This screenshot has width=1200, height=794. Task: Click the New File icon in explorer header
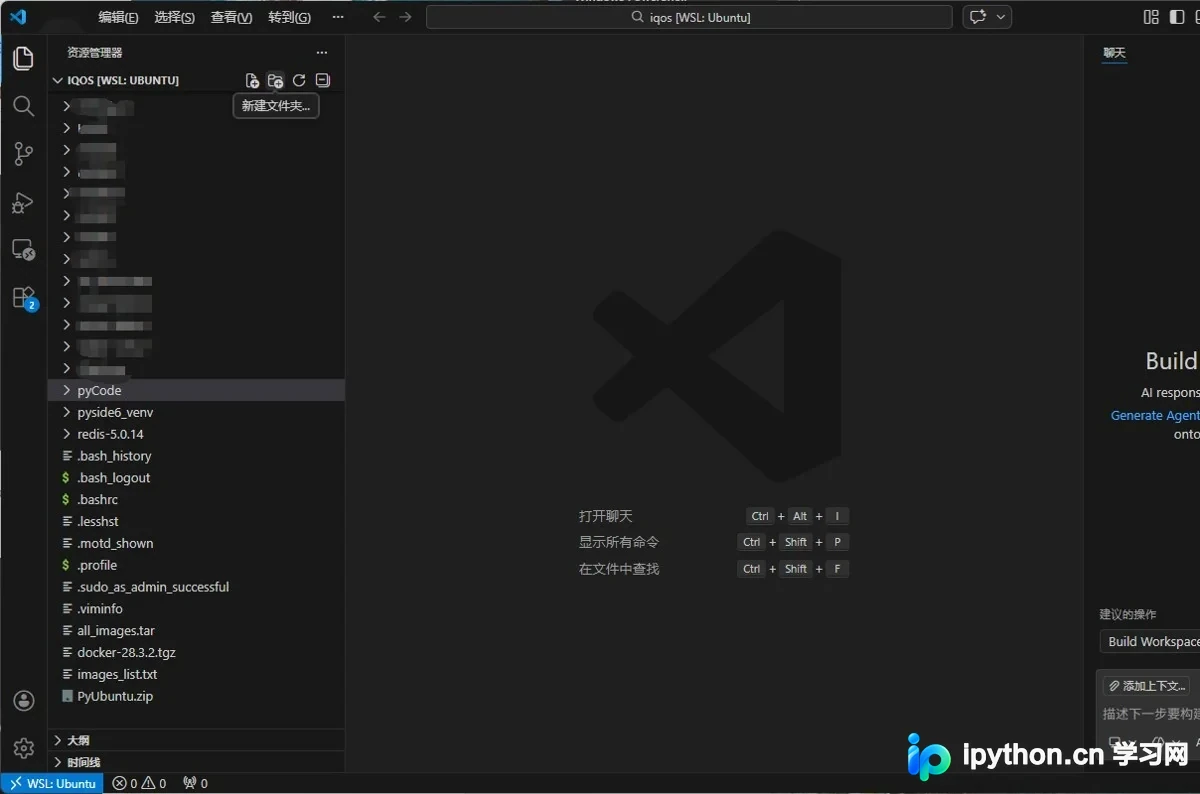click(x=252, y=80)
